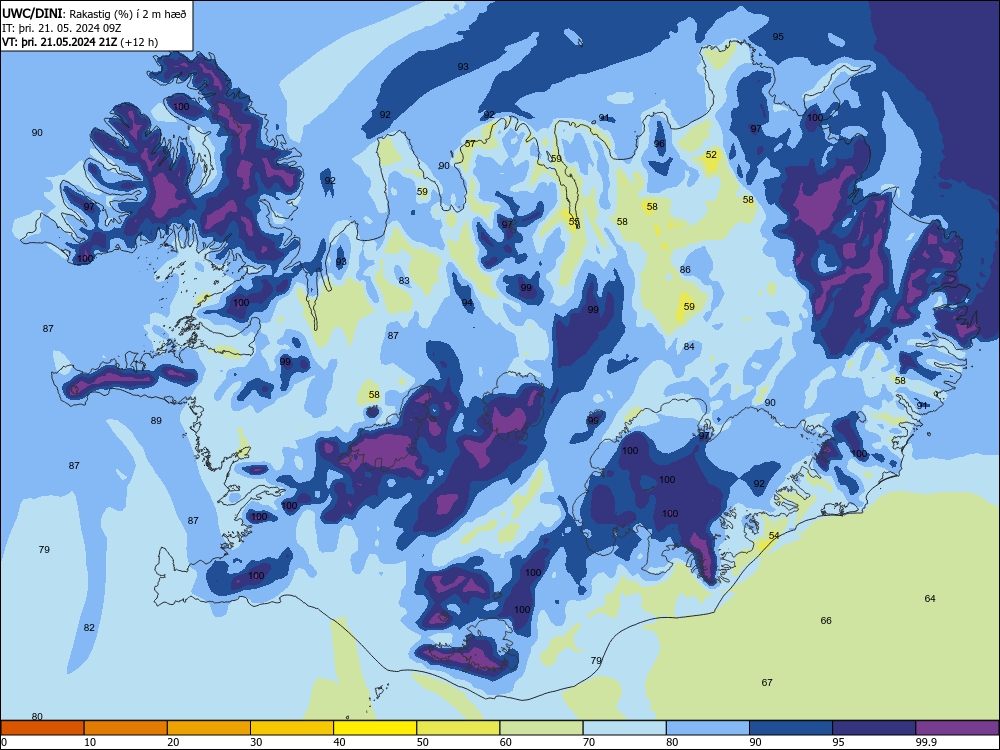The height and width of the screenshot is (750, 1000).
Task: Click the 30–40% golden legend swatch
Action: 292,728
